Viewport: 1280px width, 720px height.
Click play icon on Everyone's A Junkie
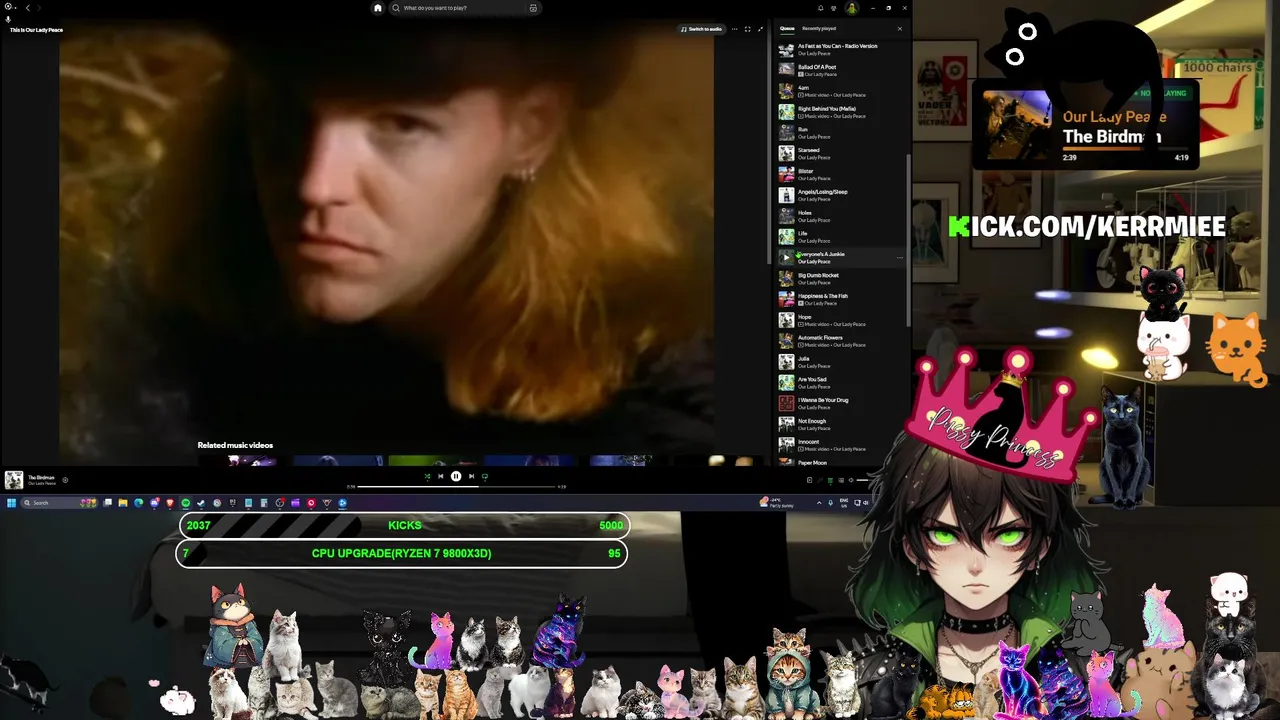click(x=786, y=258)
